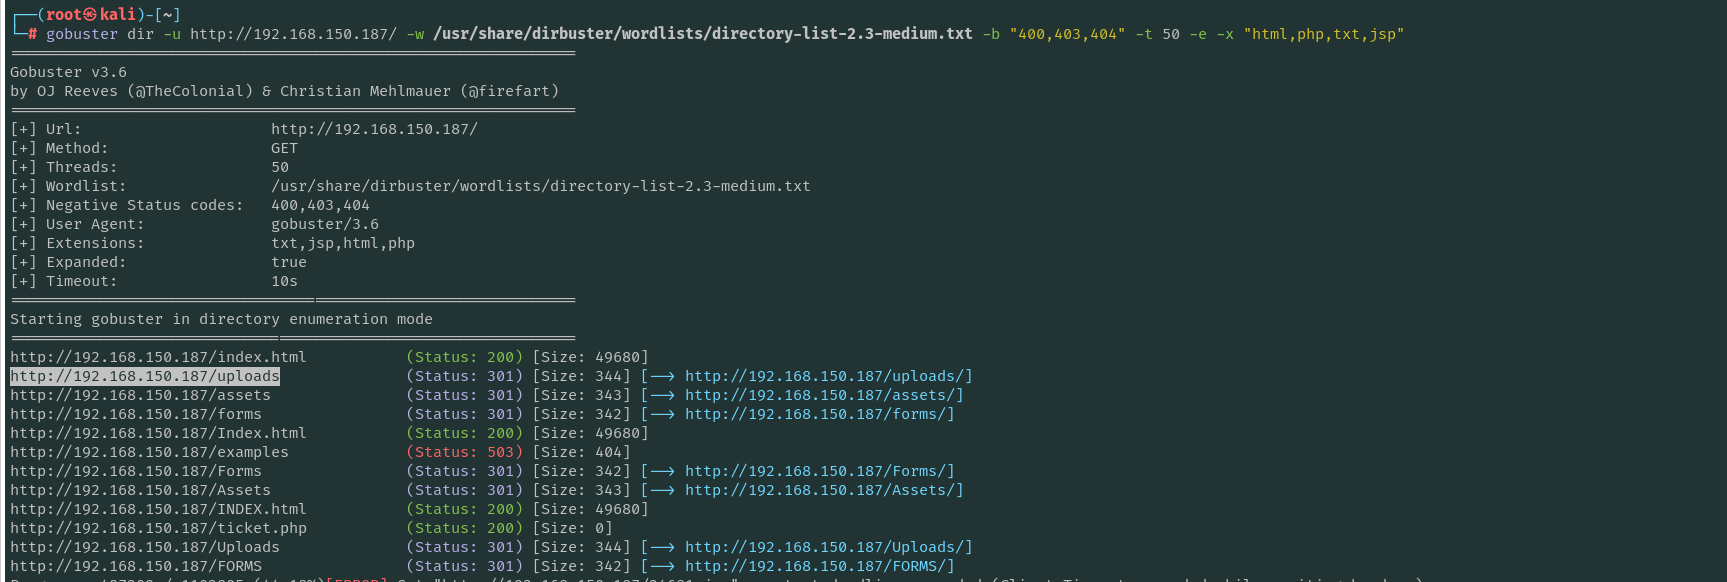
Task: Click the red Status 503 text
Action: click(x=464, y=452)
